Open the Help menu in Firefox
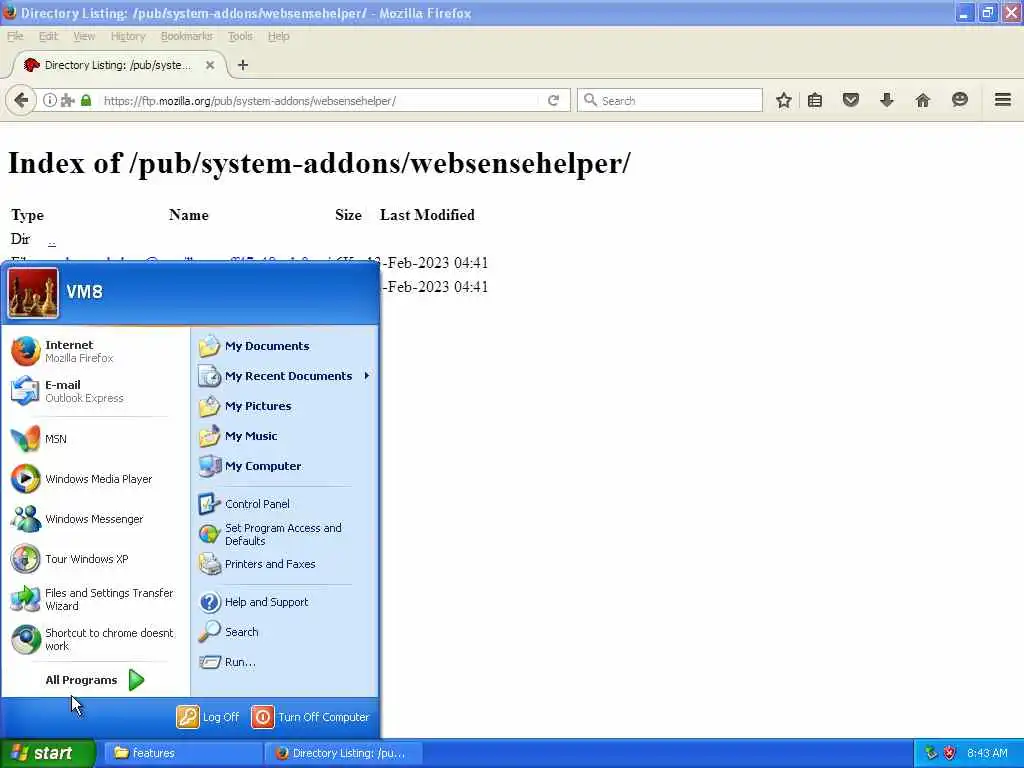The image size is (1024, 768). coord(278,36)
